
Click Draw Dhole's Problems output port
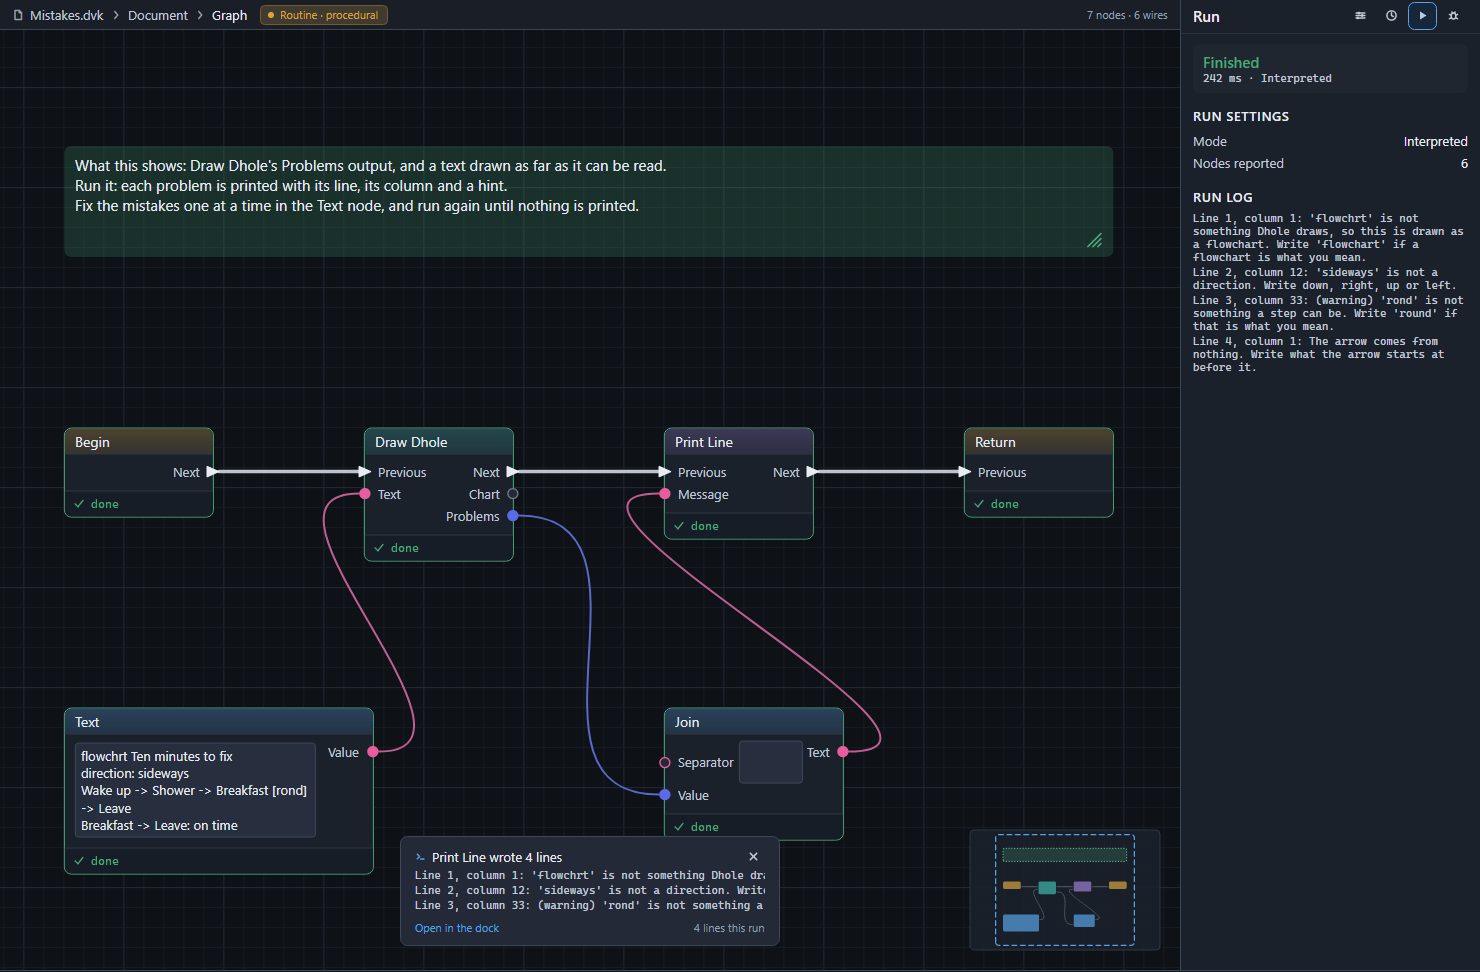coord(513,516)
